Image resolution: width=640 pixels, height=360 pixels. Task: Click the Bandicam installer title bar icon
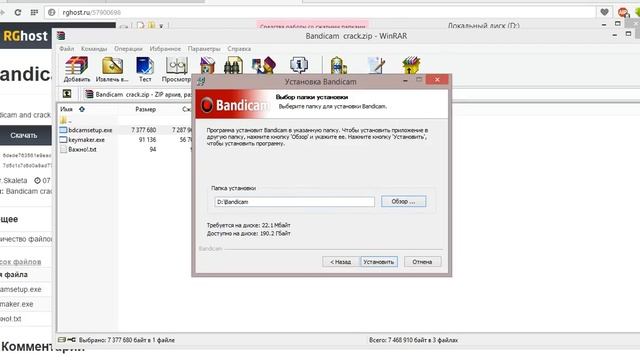[x=201, y=81]
